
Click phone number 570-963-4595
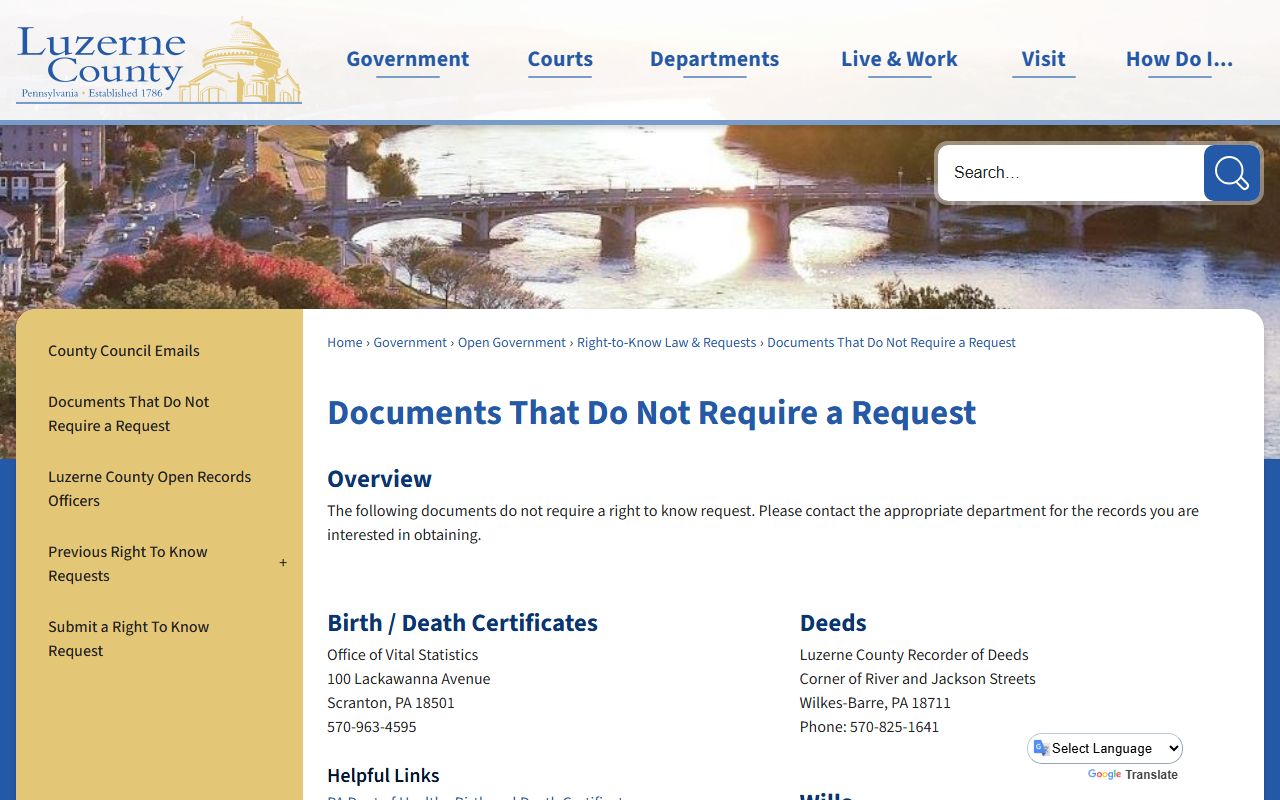[372, 727]
